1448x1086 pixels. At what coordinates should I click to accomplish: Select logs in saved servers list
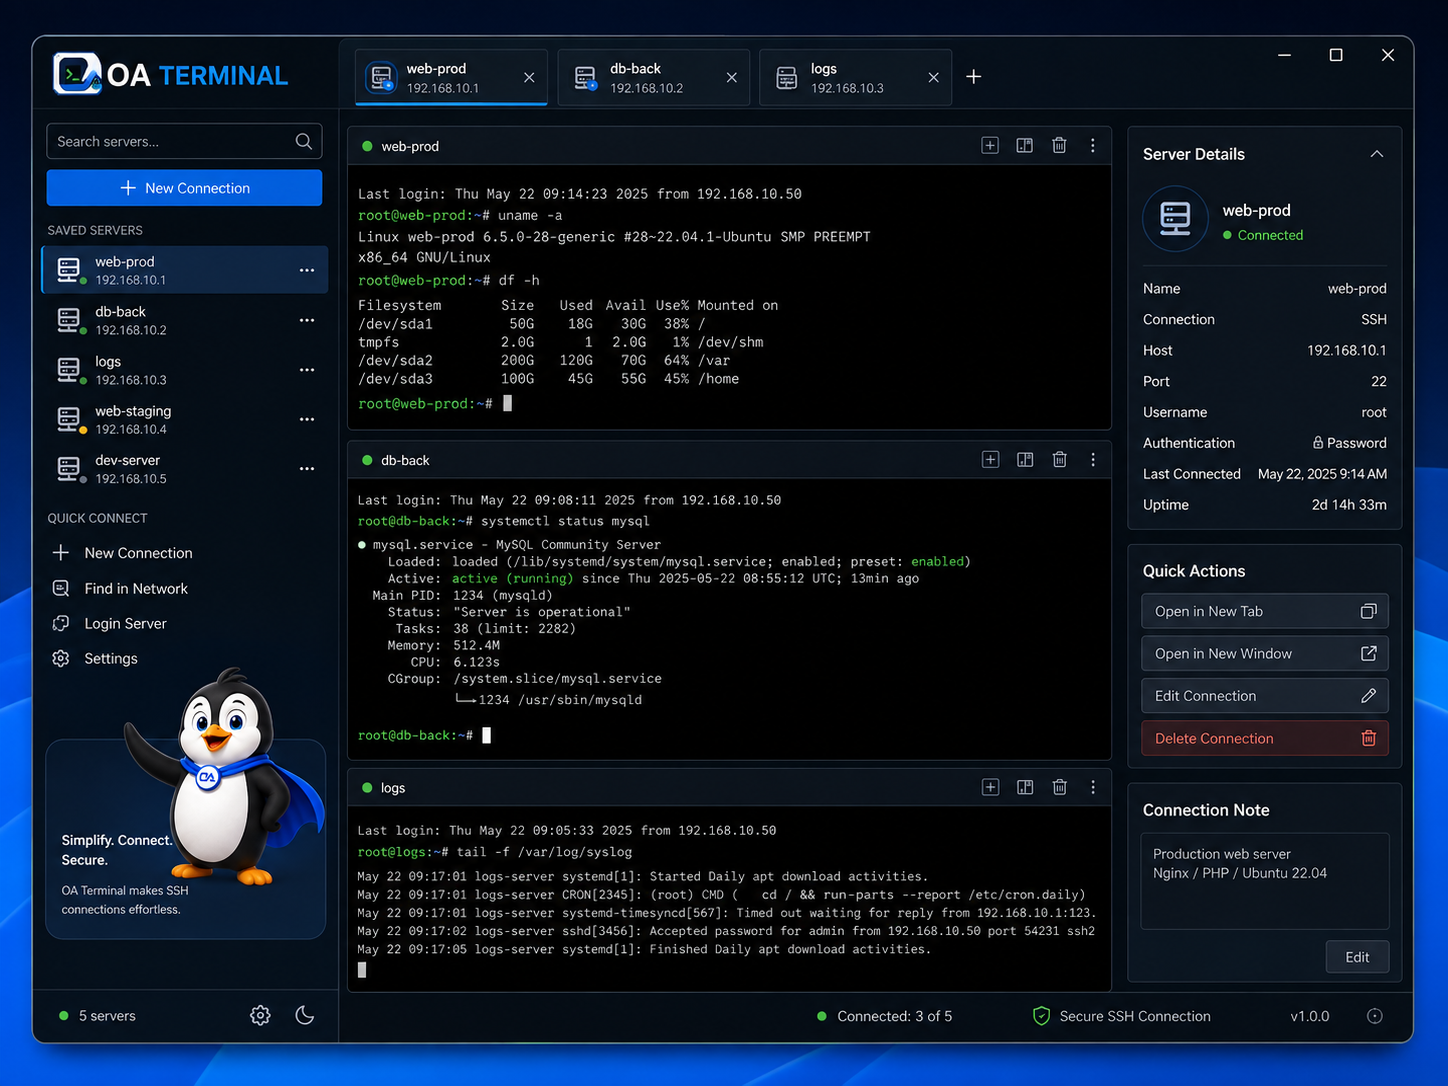(x=185, y=370)
